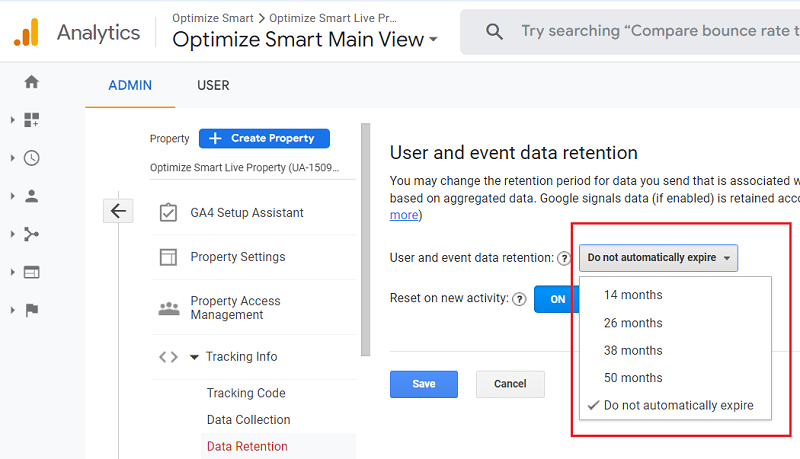Image resolution: width=800 pixels, height=459 pixels.
Task: Click the Property Access Management people icon
Action: [x=169, y=308]
